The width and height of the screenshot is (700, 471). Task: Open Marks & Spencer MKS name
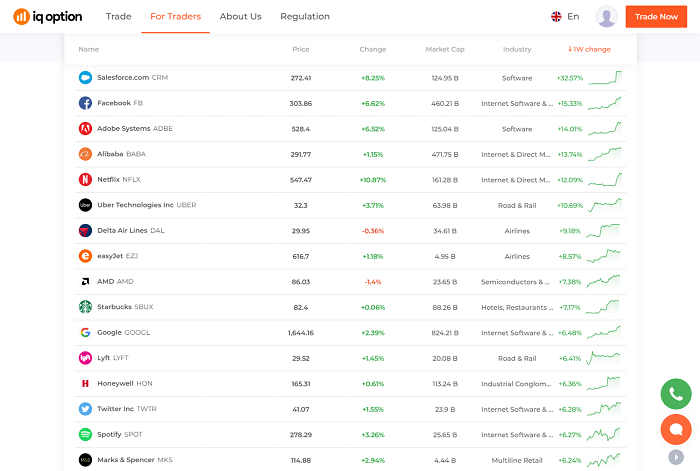pyautogui.click(x=135, y=460)
